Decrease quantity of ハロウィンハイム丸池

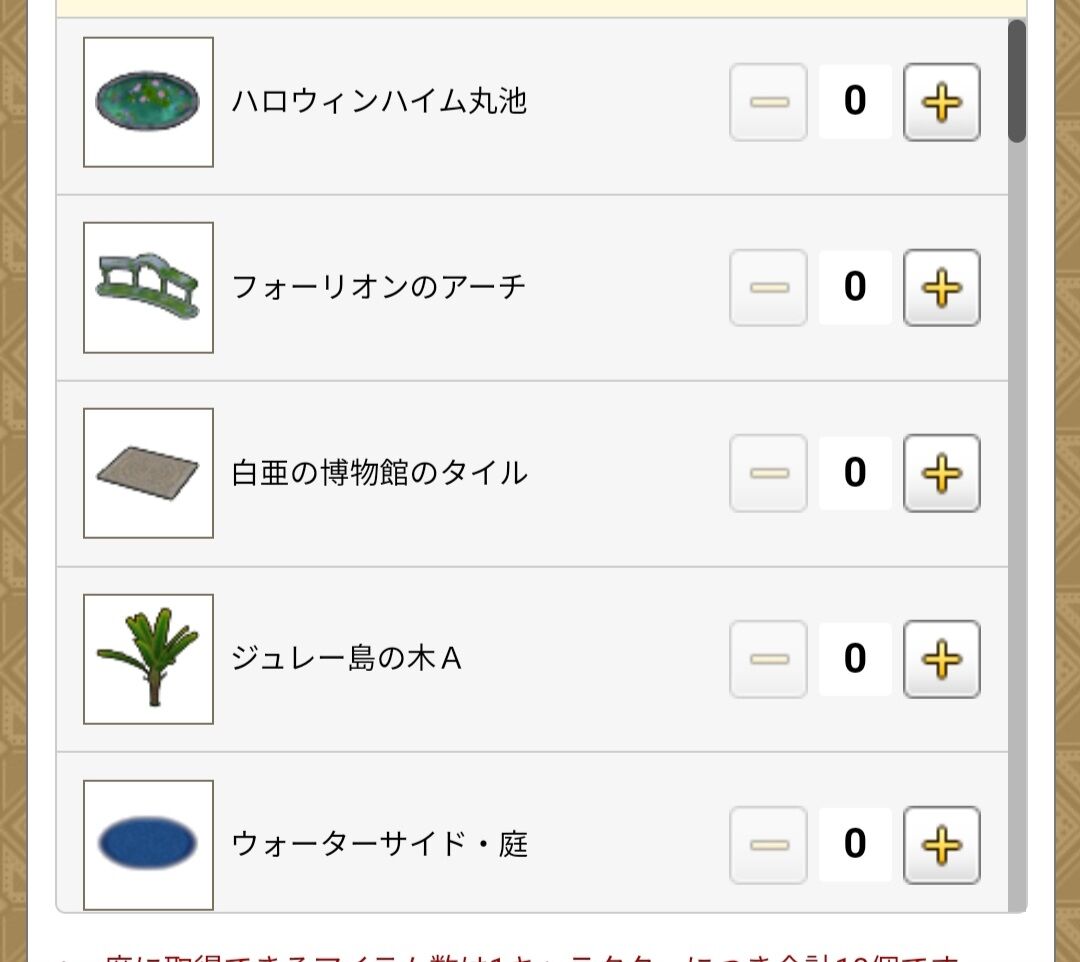click(x=768, y=102)
